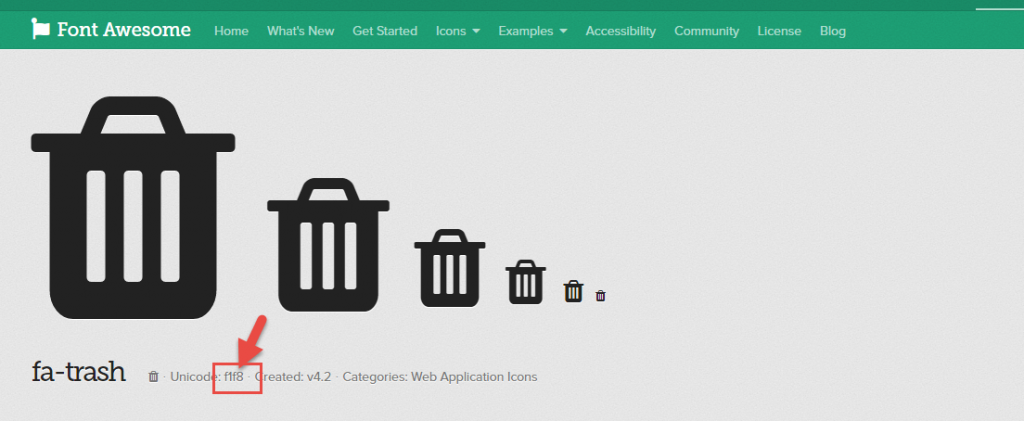The image size is (1024, 421).
Task: Click the fa-trash heading
Action: 78,371
